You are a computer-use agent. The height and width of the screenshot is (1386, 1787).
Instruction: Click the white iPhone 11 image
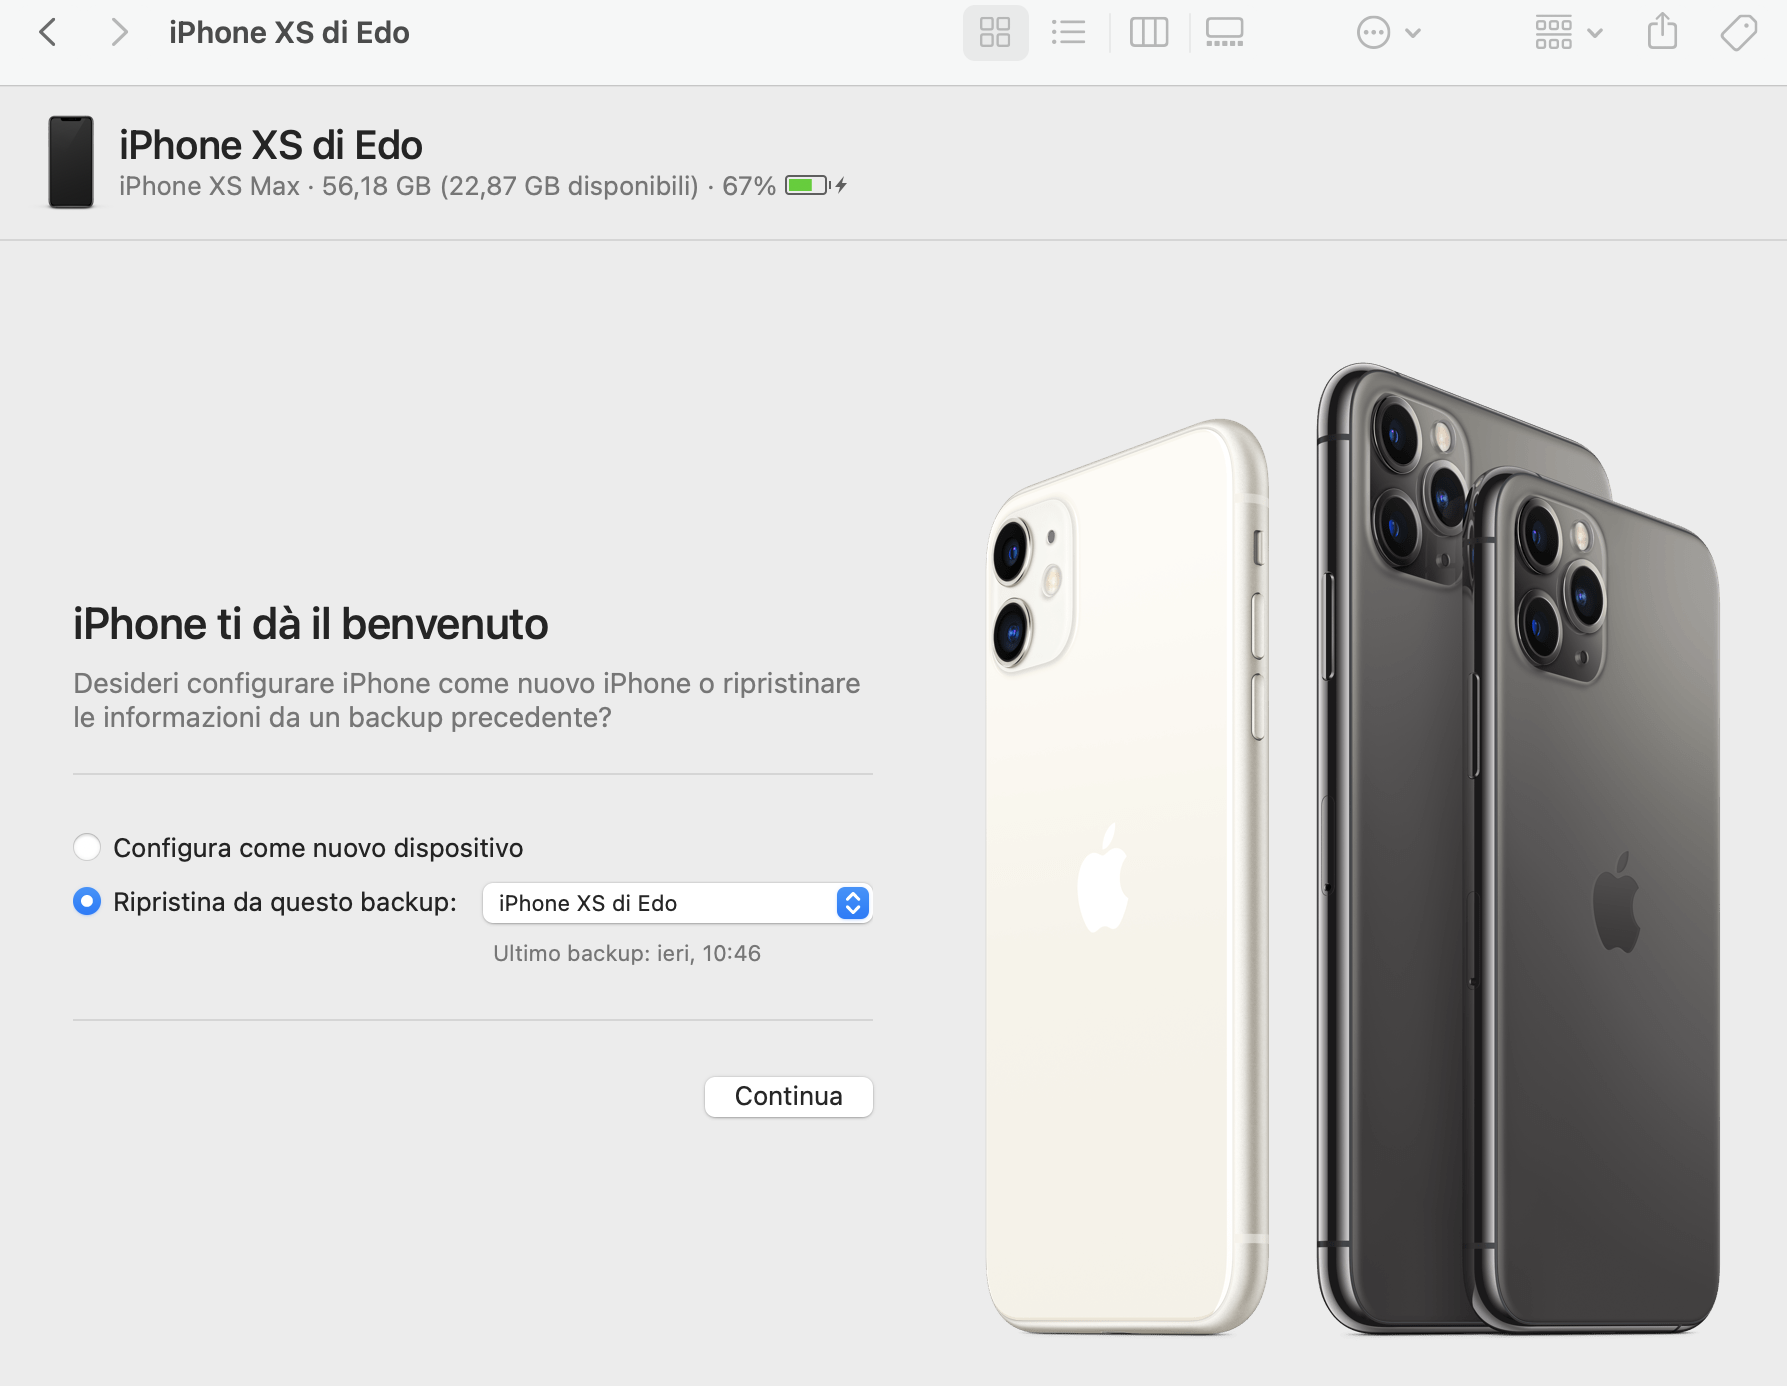click(1128, 876)
